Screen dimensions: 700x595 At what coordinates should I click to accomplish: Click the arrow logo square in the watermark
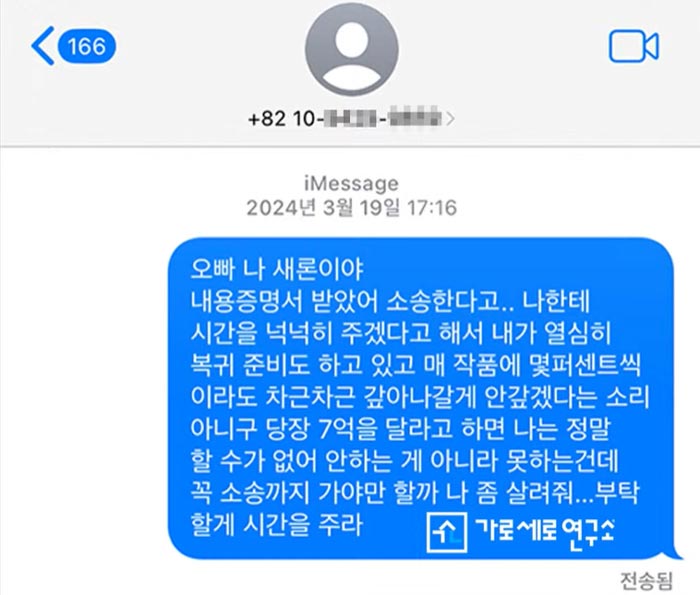(x=446, y=533)
